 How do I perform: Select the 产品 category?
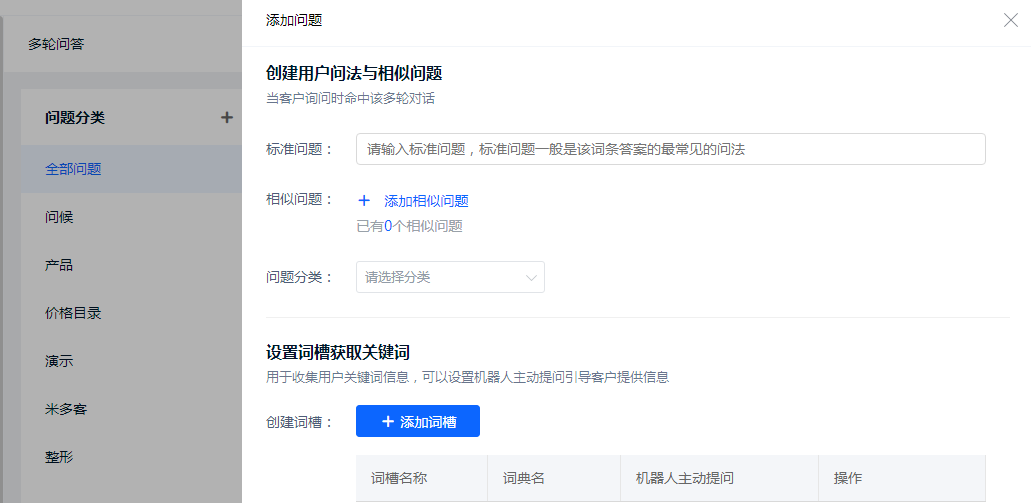click(59, 265)
